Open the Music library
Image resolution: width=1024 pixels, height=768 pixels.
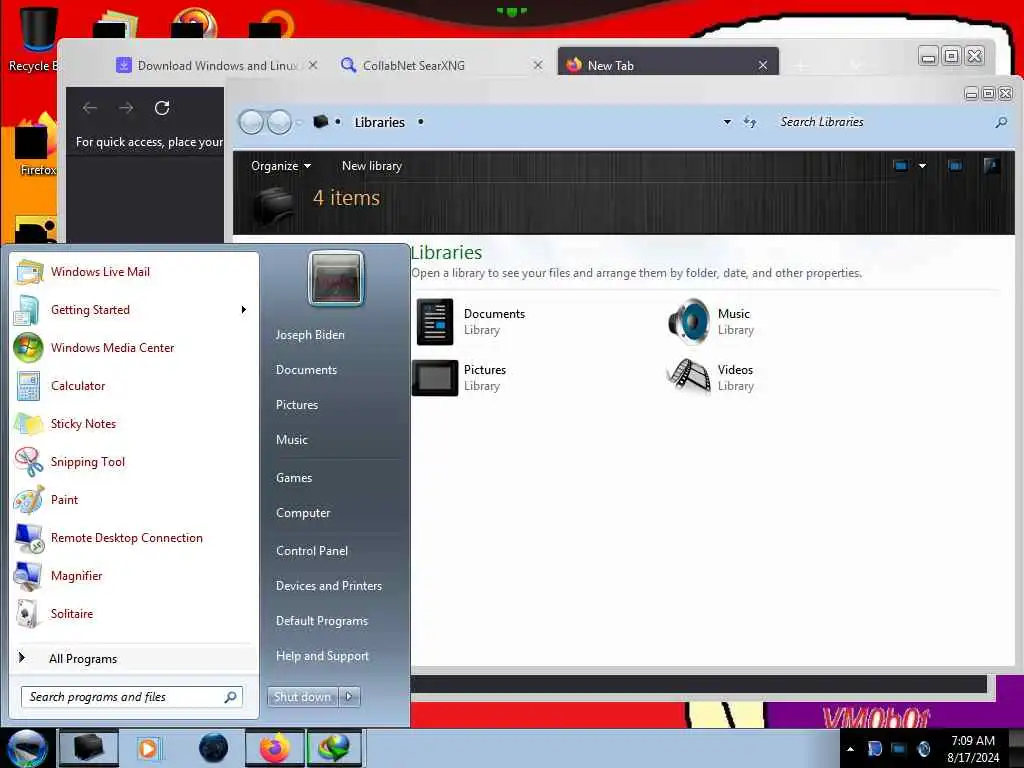[711, 321]
